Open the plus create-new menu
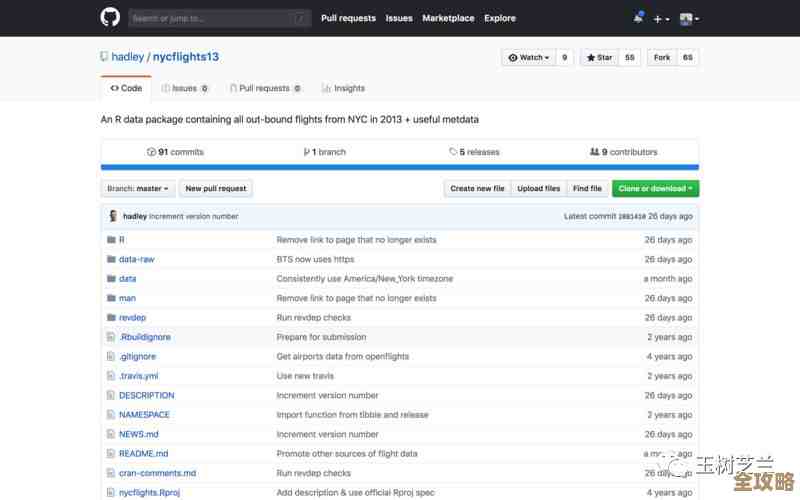The height and width of the screenshot is (500, 800). (661, 18)
